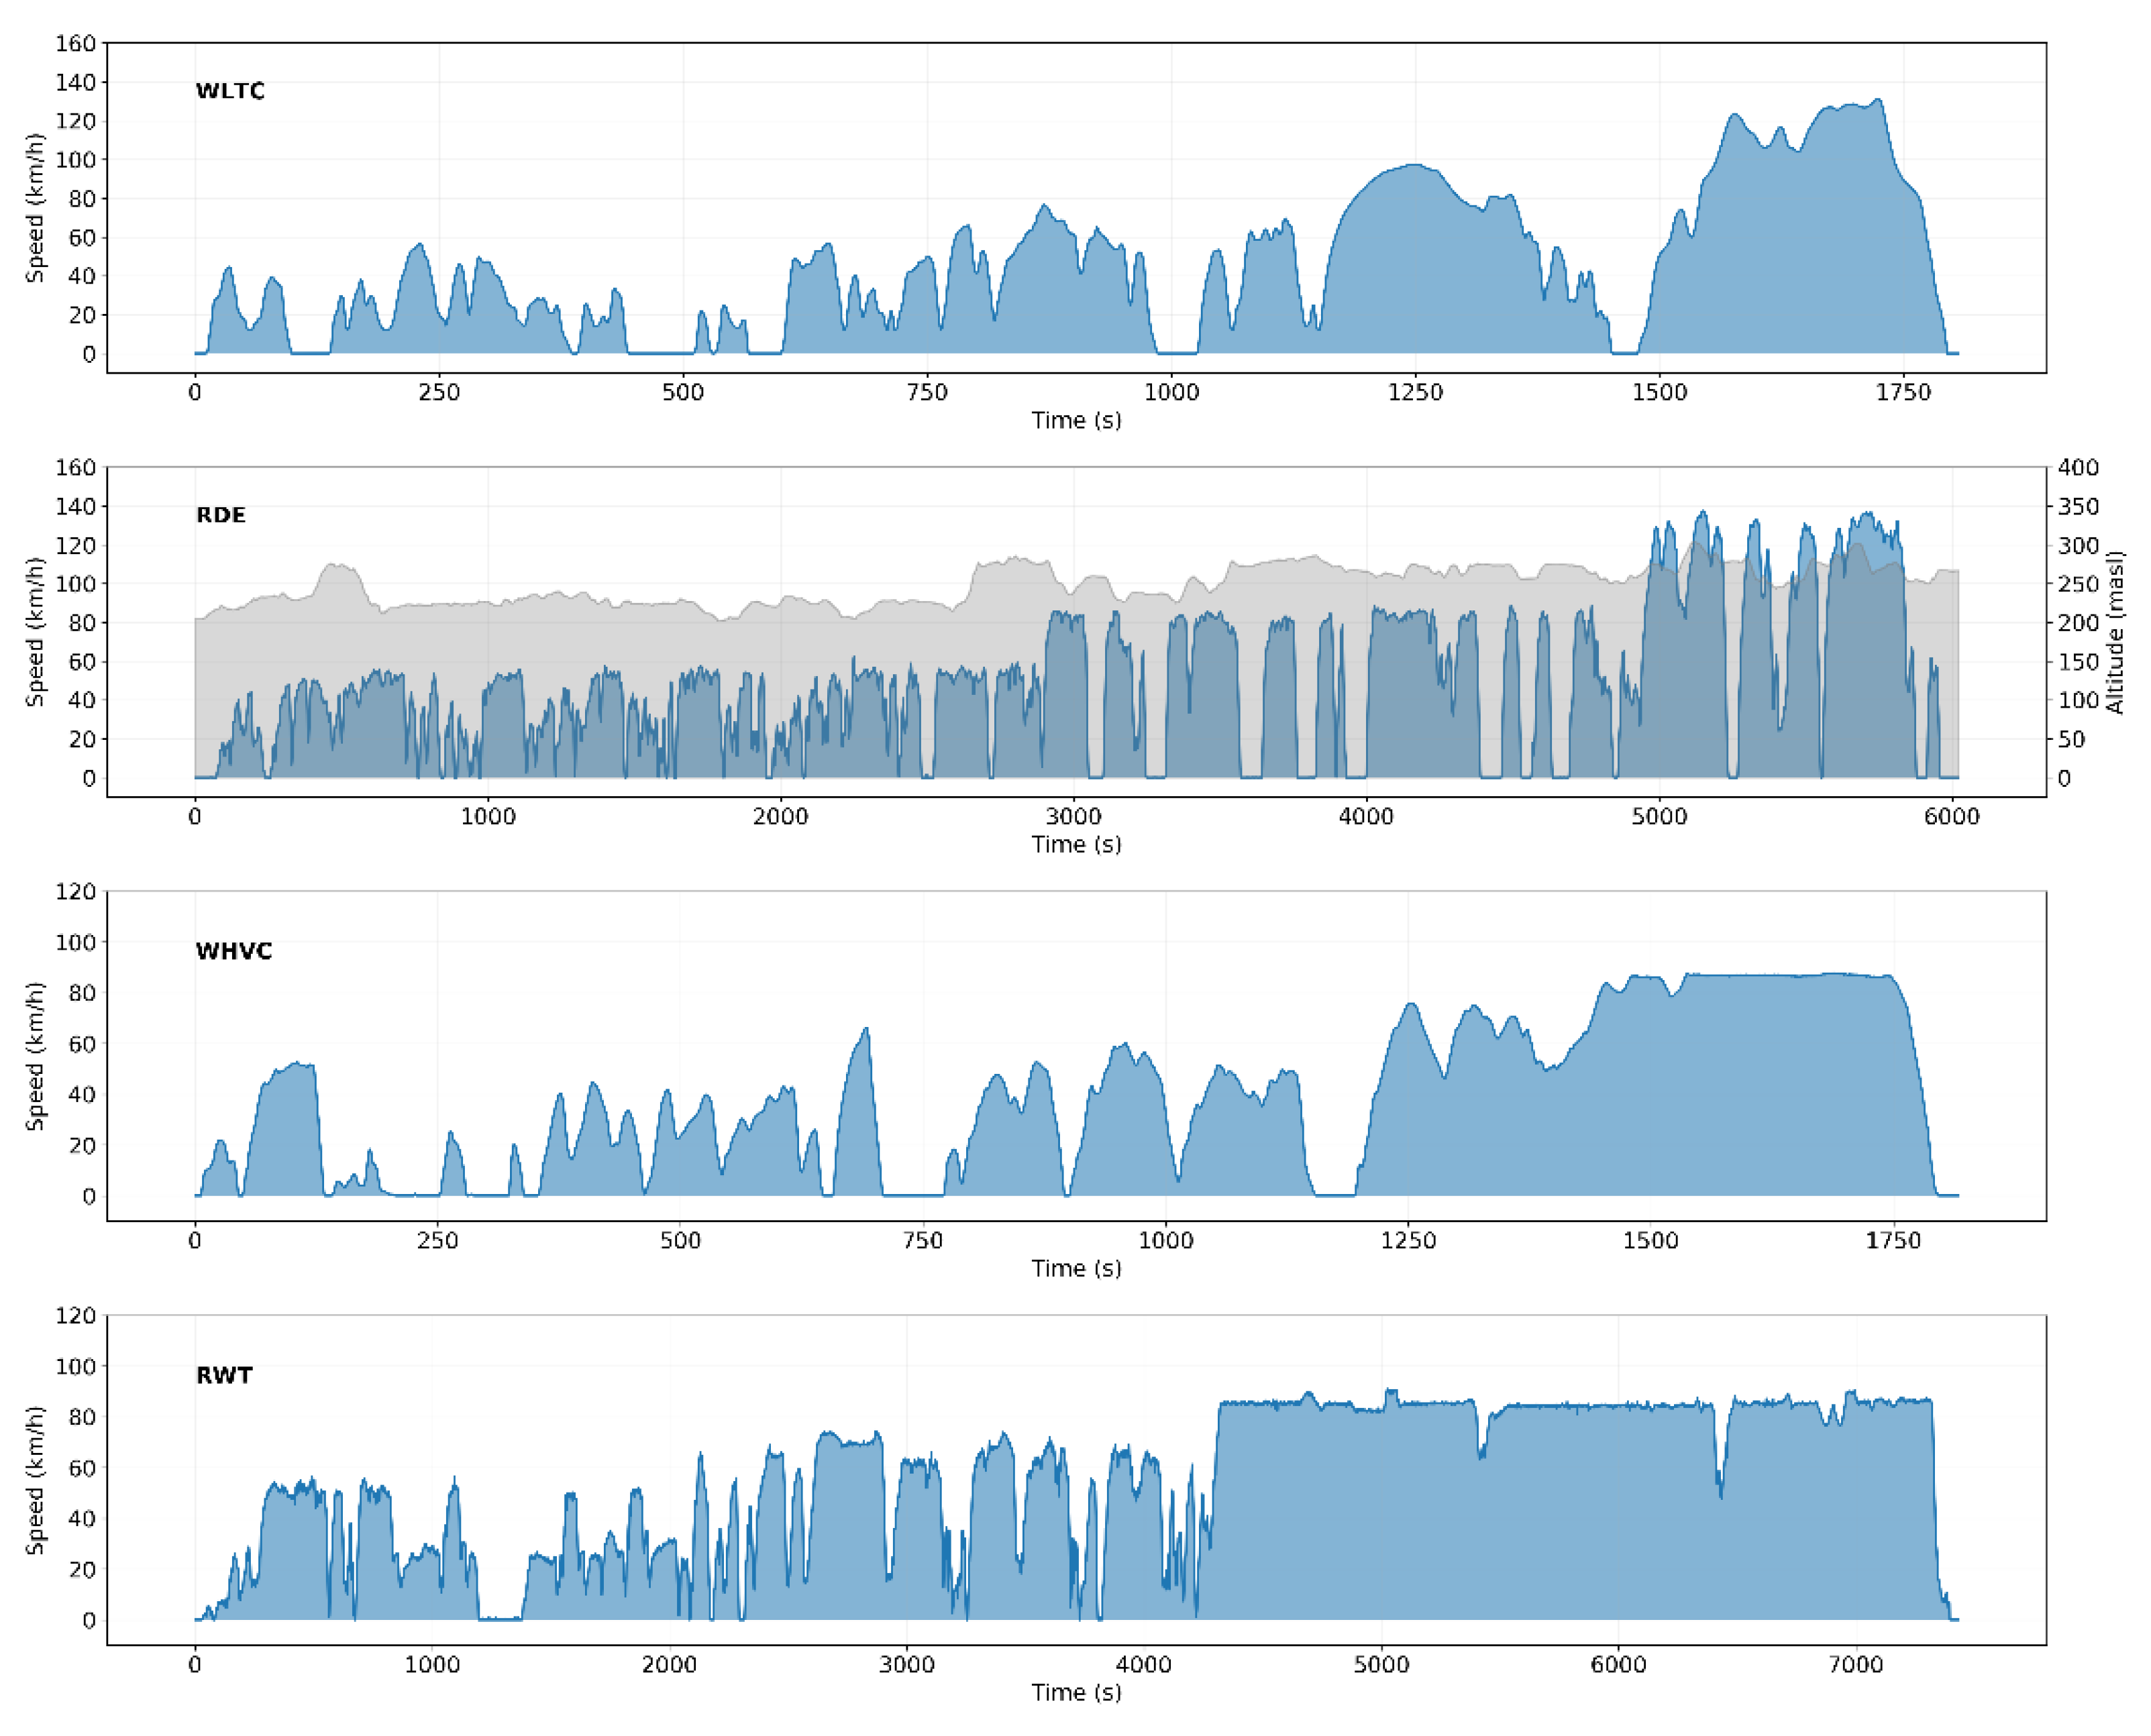Click the RWT panel title label
Viewport: 2151px width, 1736px height.
tap(225, 1375)
